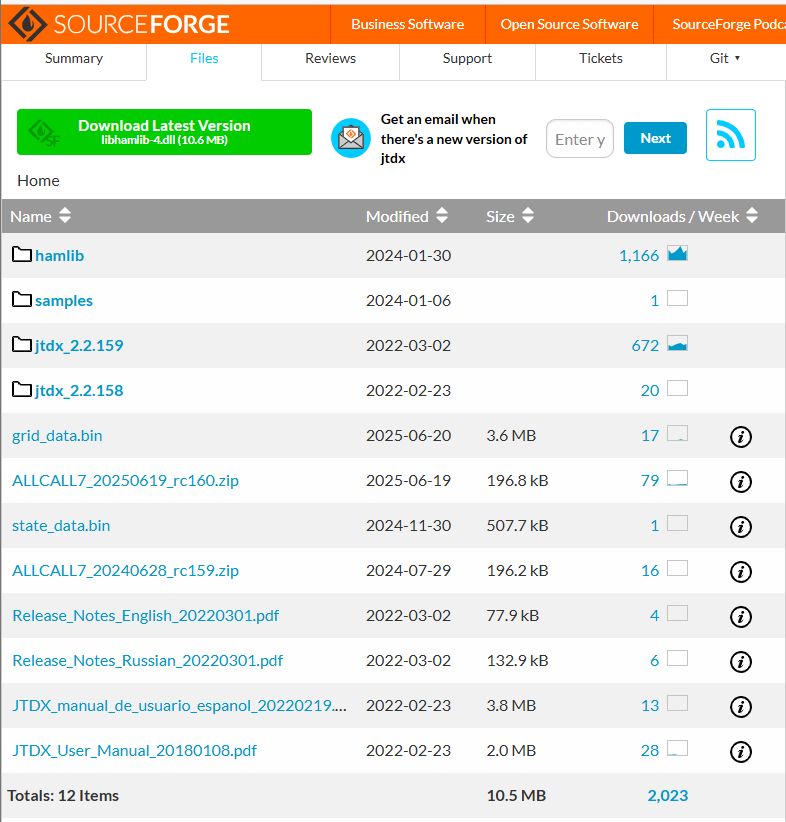Open download stats chart for state_data.bin
Screen dimensions: 786x822
(677, 524)
